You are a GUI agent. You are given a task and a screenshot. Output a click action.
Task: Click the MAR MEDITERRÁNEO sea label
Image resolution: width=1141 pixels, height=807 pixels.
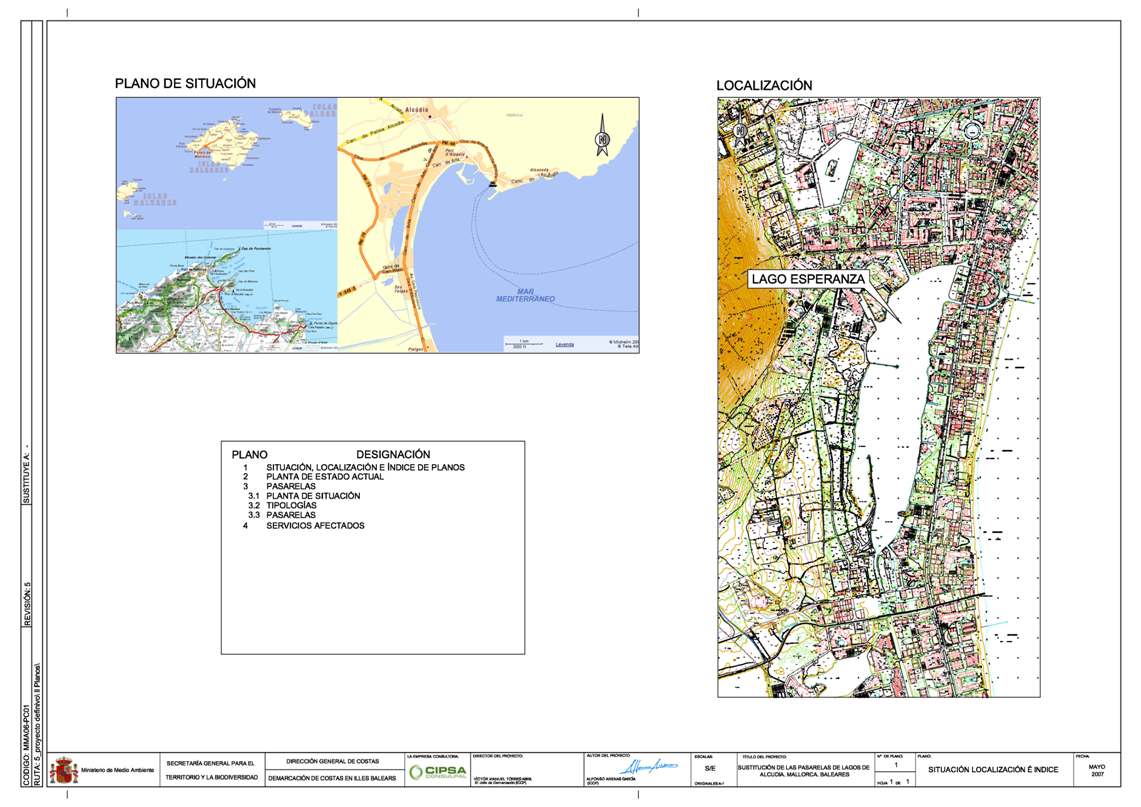coord(525,294)
